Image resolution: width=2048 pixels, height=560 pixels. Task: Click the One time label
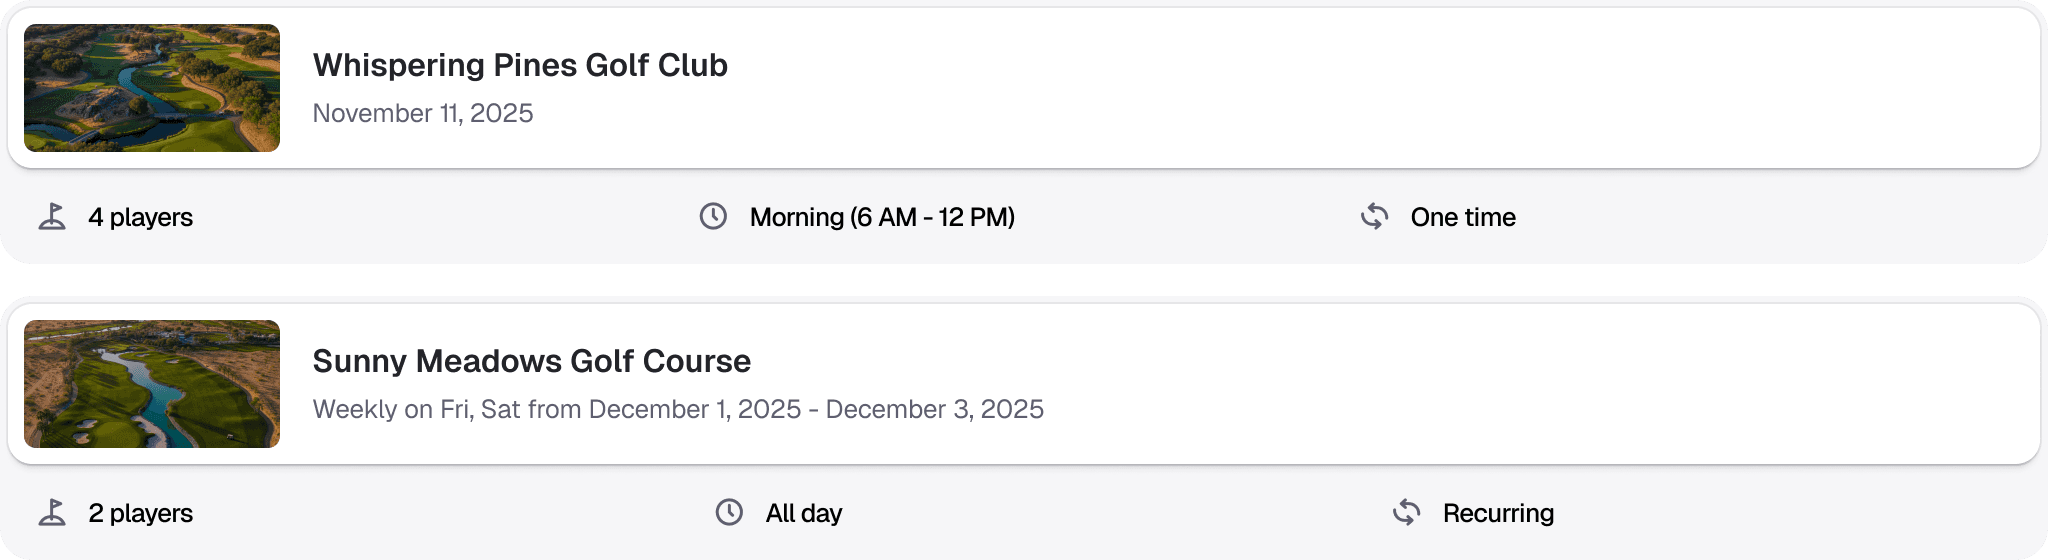point(1463,217)
